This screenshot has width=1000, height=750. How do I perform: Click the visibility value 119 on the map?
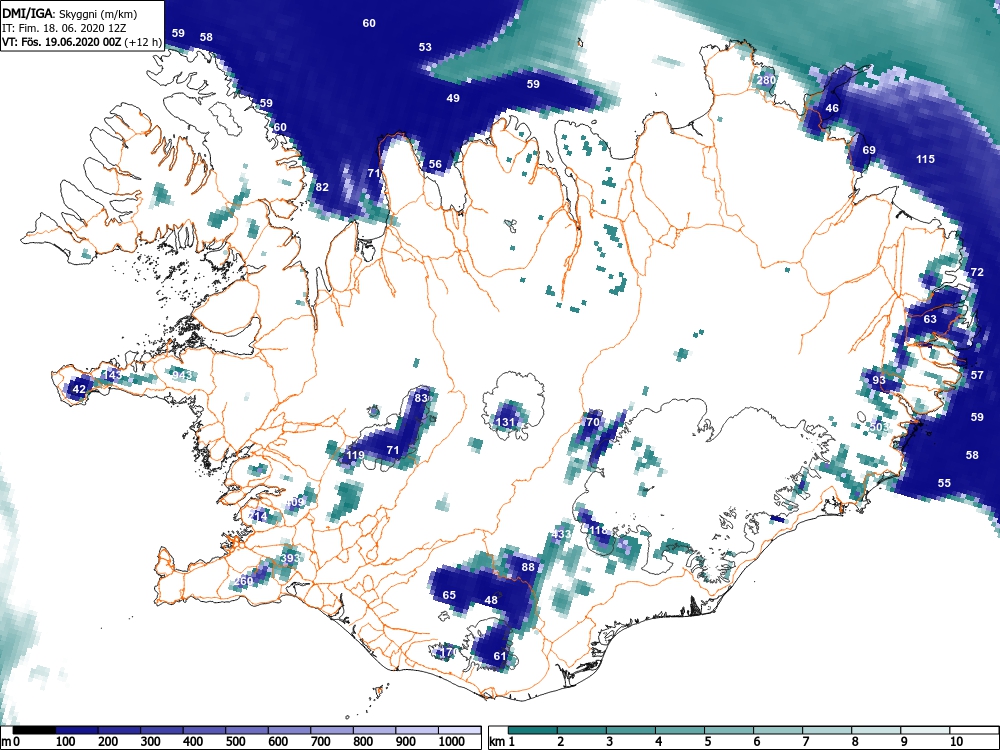point(355,455)
